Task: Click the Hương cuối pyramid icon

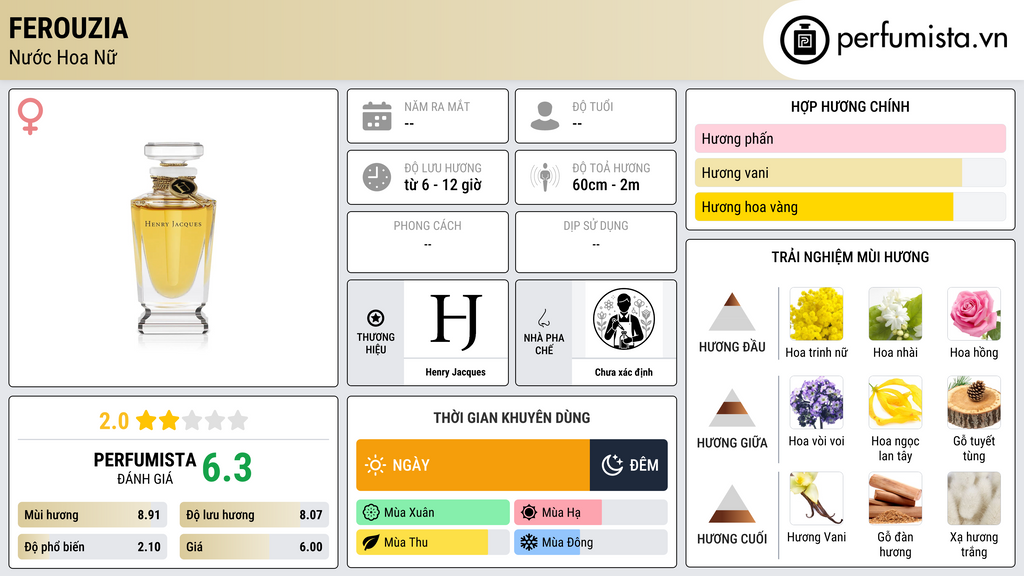Action: tap(732, 504)
